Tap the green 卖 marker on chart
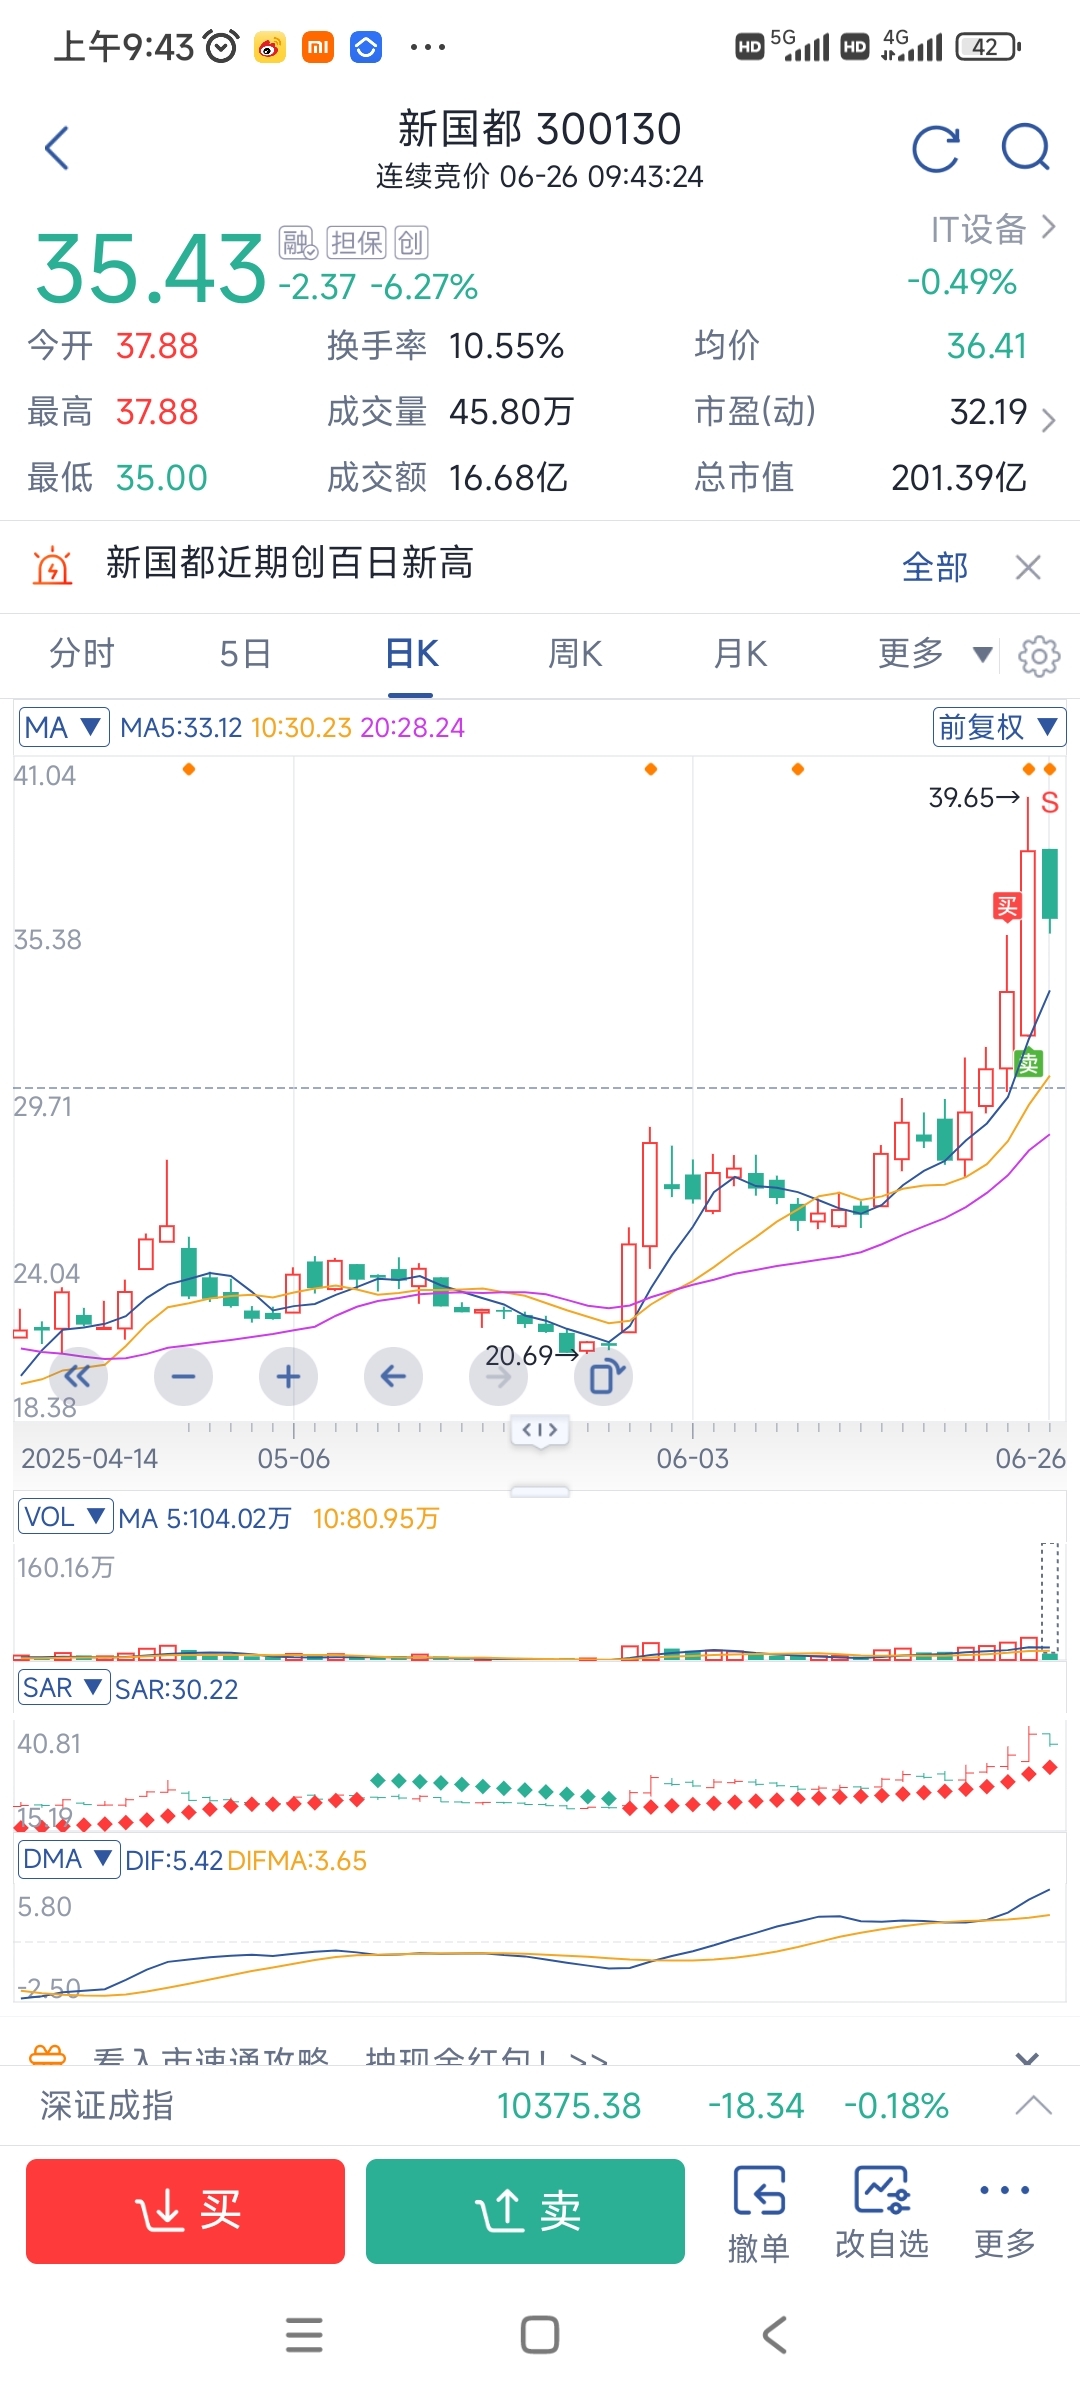1080x2400 pixels. pos(1028,1063)
